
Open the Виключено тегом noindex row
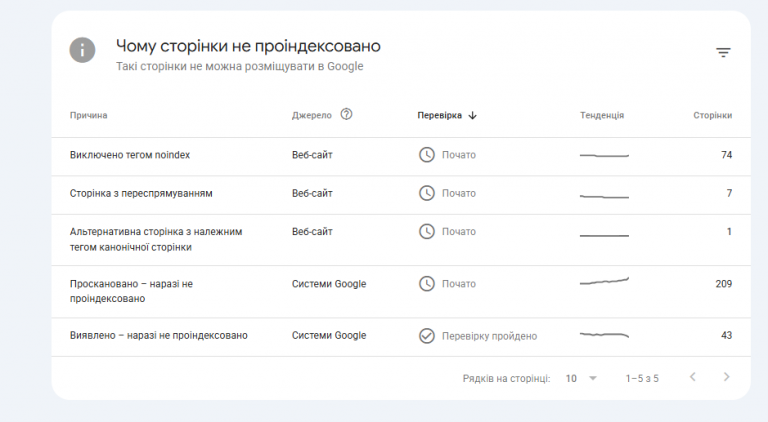coord(401,157)
